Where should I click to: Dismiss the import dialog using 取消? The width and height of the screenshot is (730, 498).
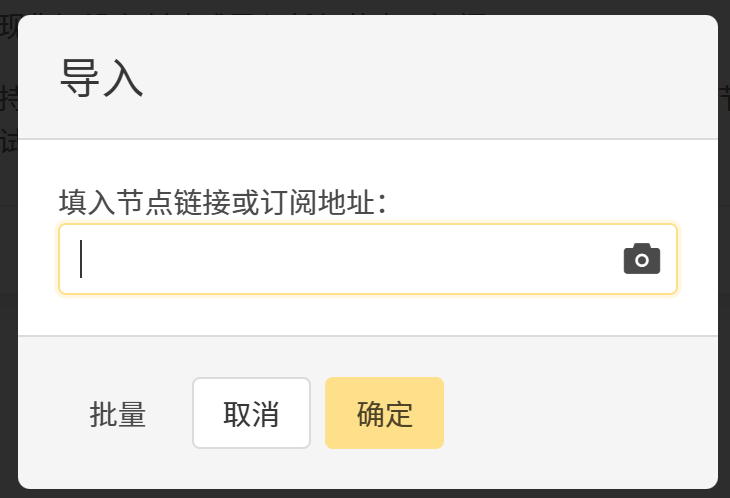[251, 413]
